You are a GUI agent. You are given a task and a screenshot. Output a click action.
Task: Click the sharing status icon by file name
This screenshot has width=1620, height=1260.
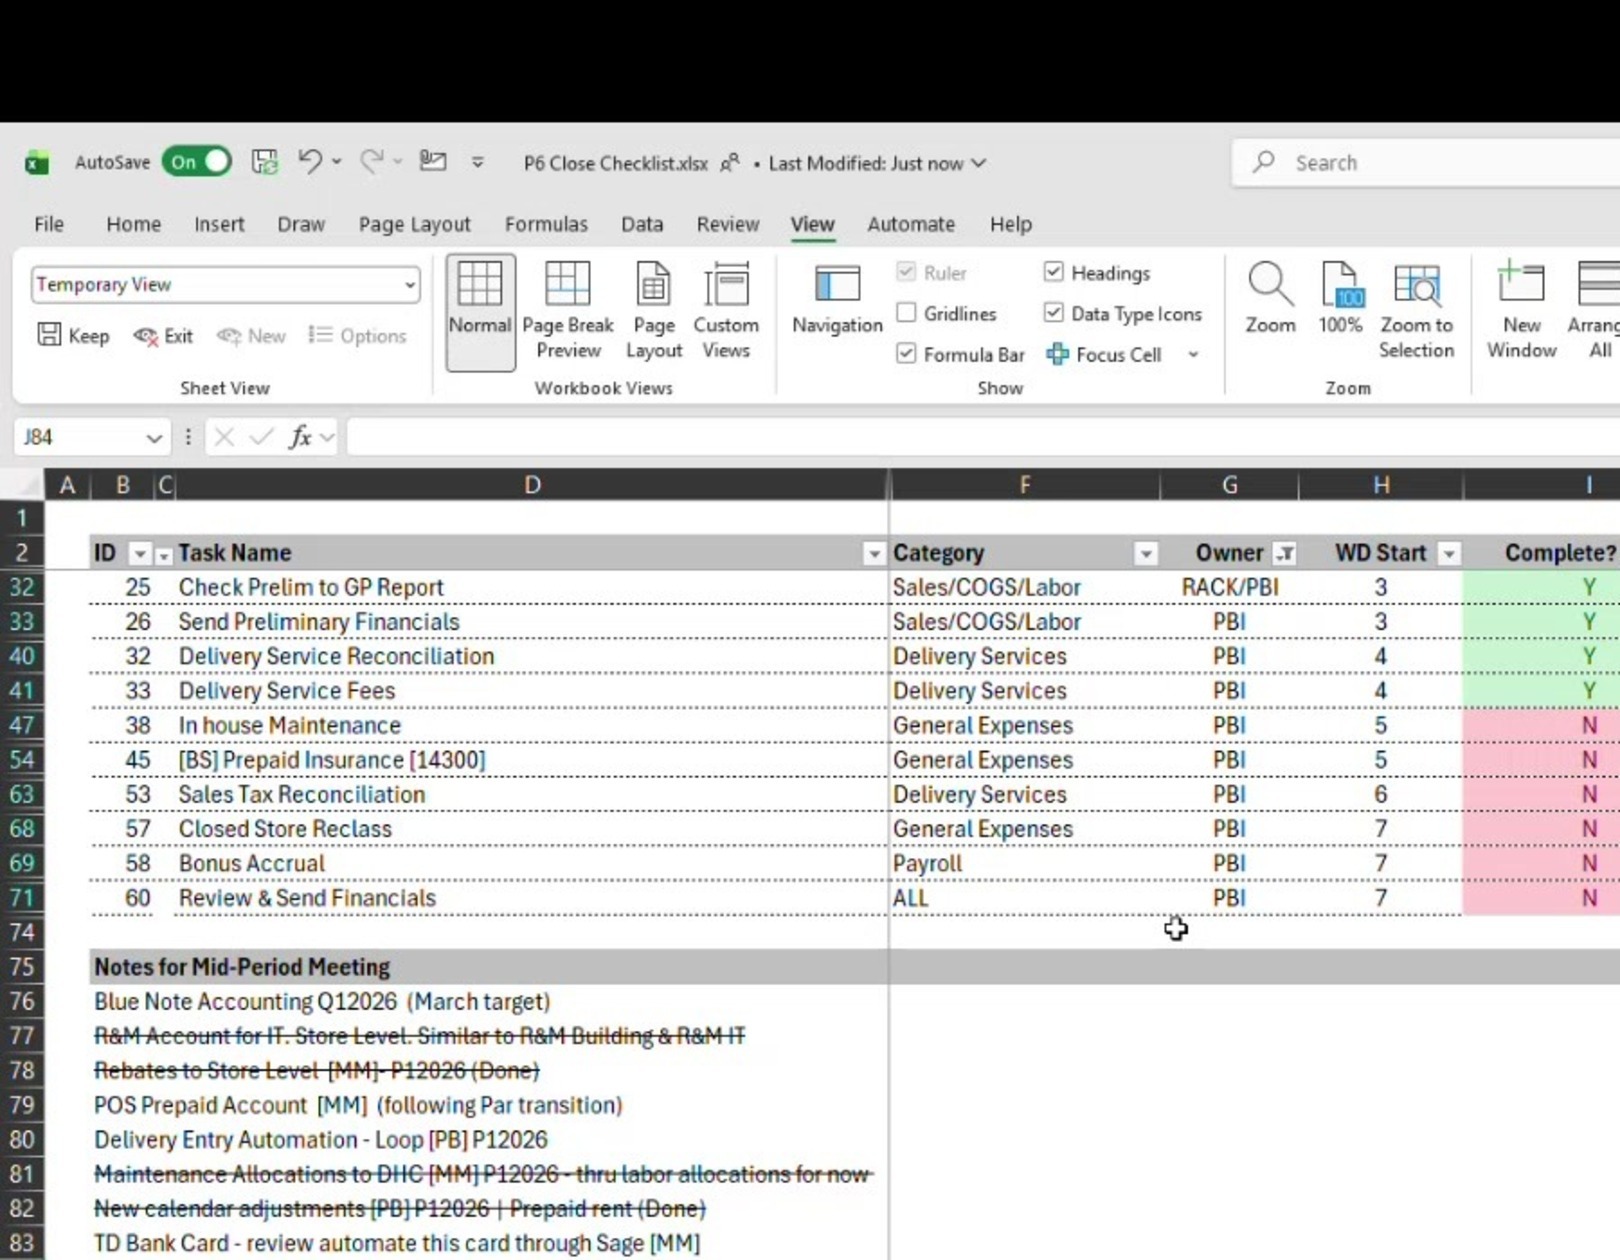pyautogui.click(x=730, y=162)
